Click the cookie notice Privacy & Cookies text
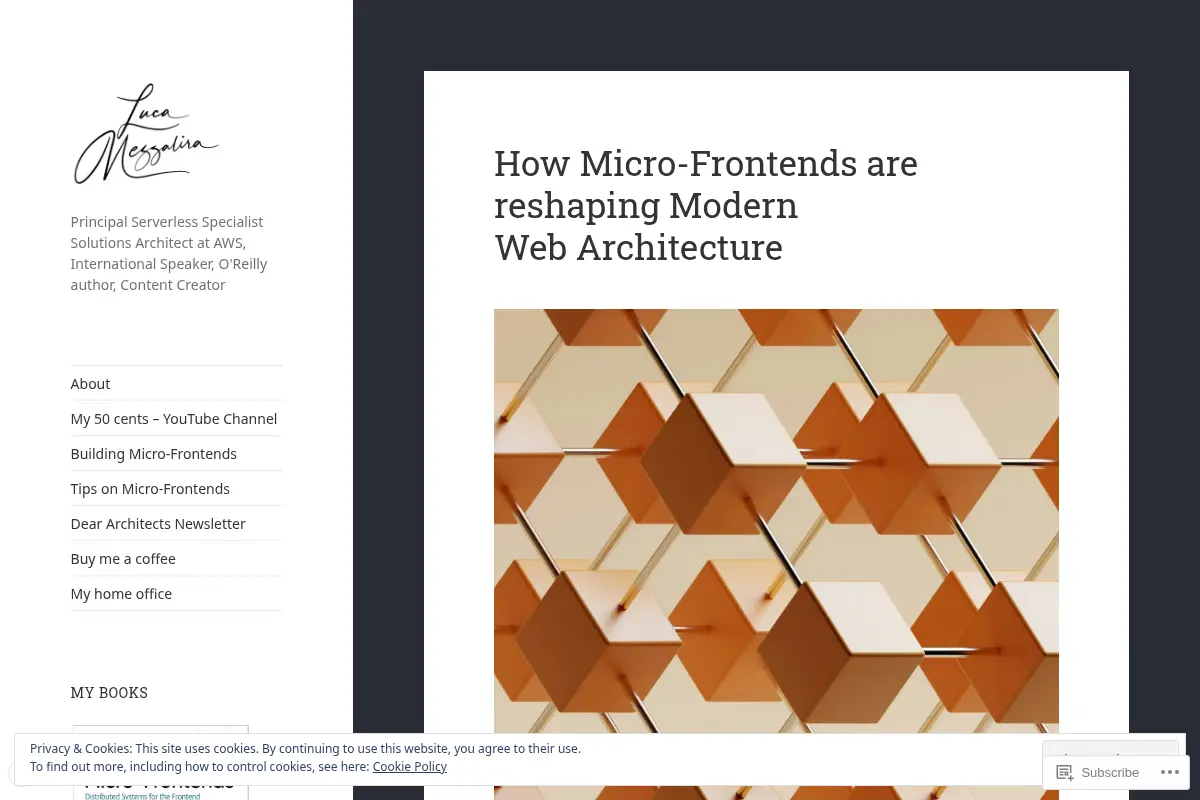This screenshot has width=1200, height=800. pos(81,748)
